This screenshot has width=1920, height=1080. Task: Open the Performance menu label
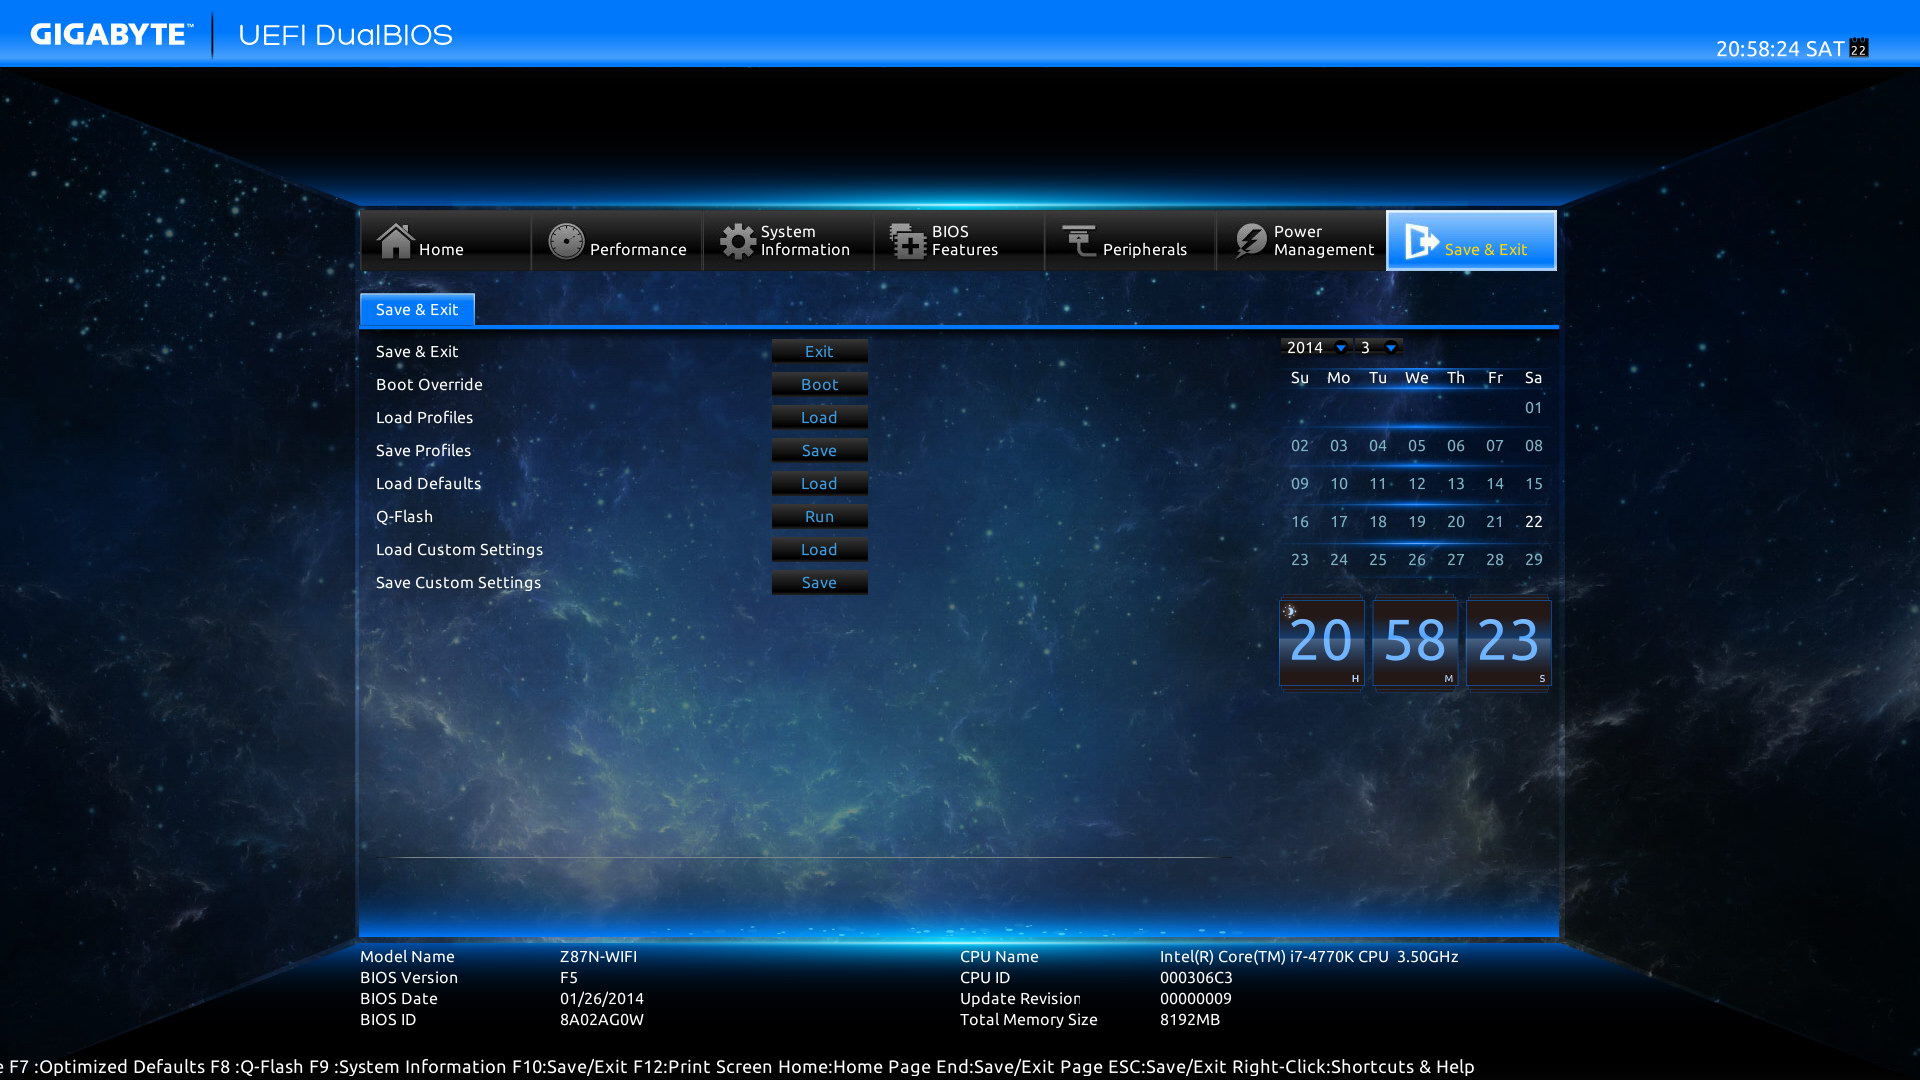[638, 249]
